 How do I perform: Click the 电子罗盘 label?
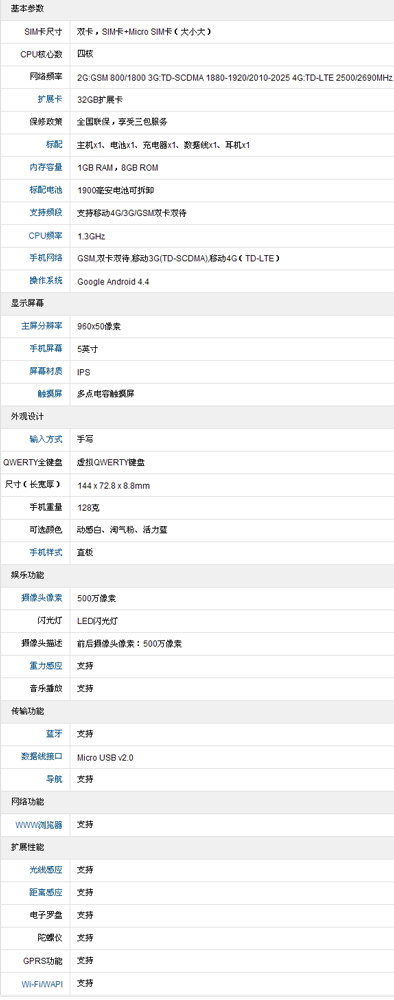pos(46,915)
